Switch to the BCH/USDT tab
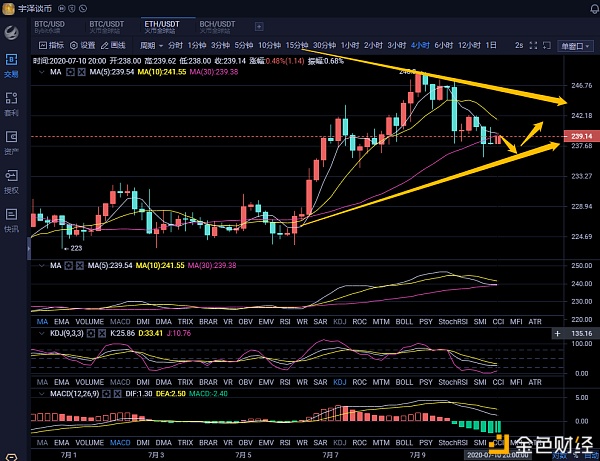Image resolution: width=600 pixels, height=461 pixels. click(215, 23)
